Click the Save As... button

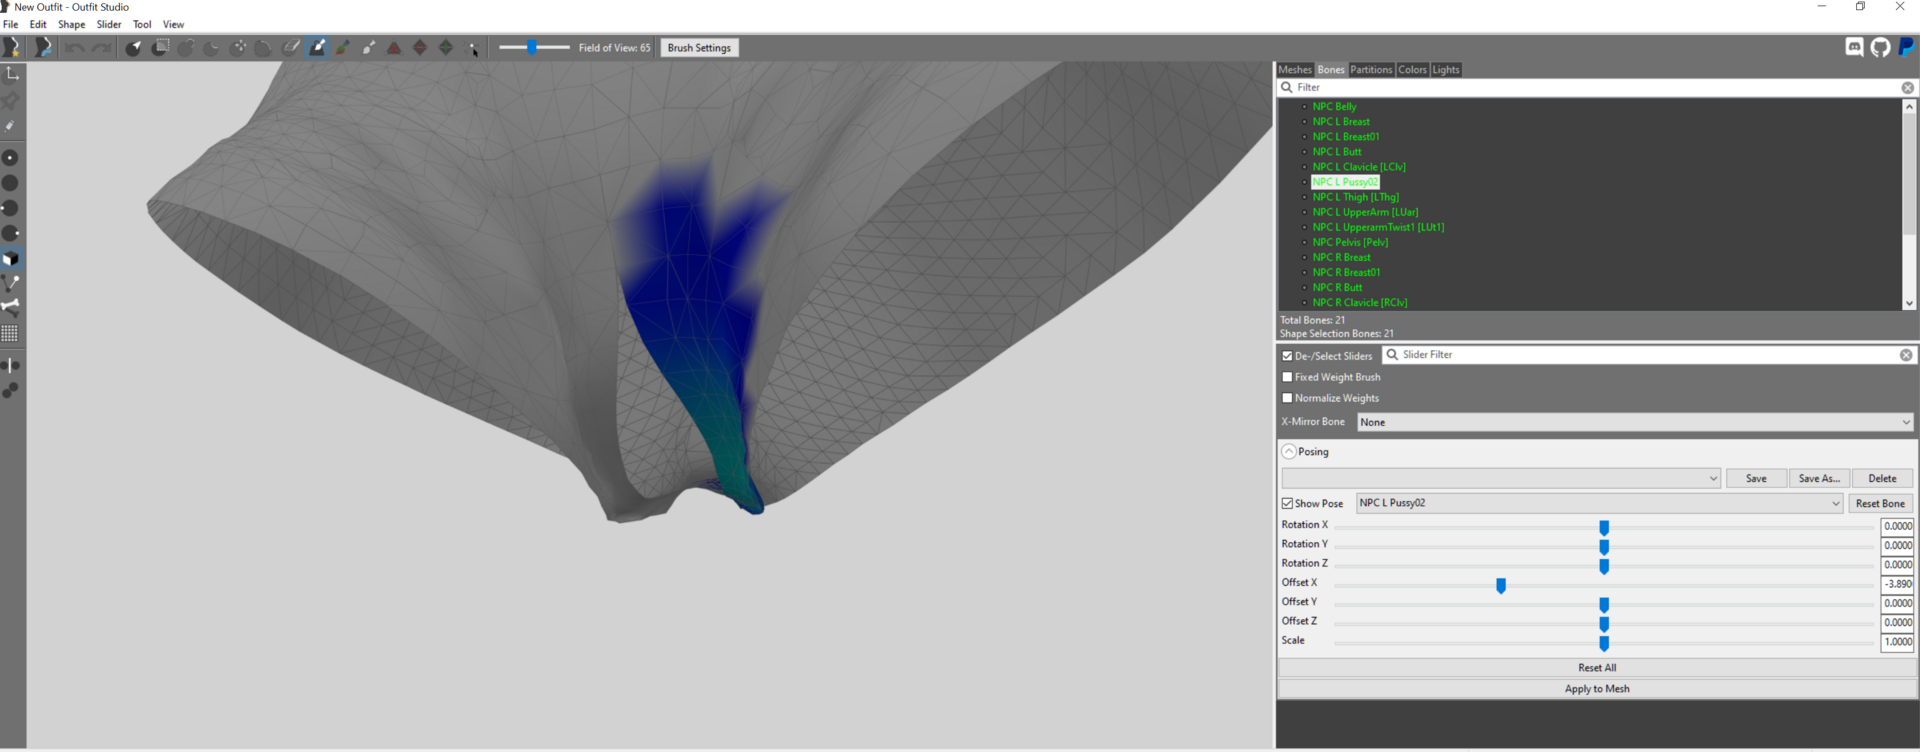[x=1819, y=478]
